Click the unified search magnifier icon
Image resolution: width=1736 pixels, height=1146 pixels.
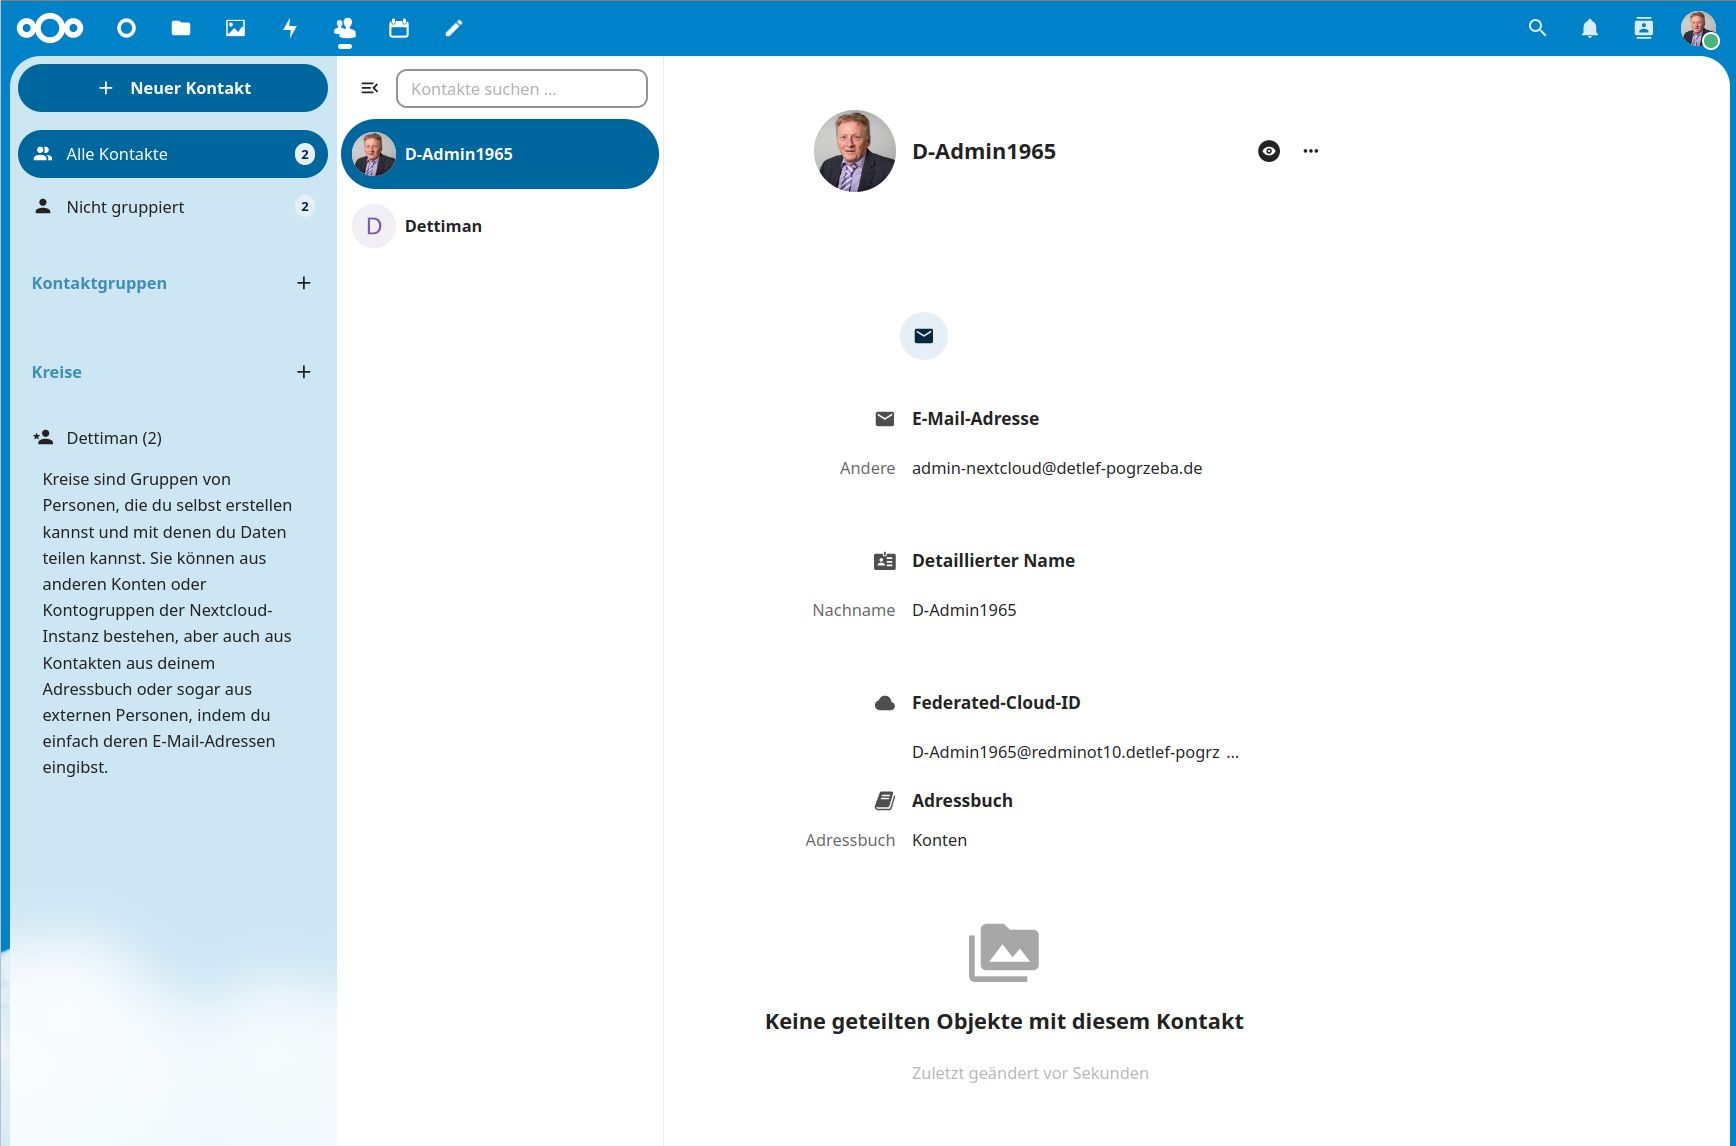click(1537, 28)
